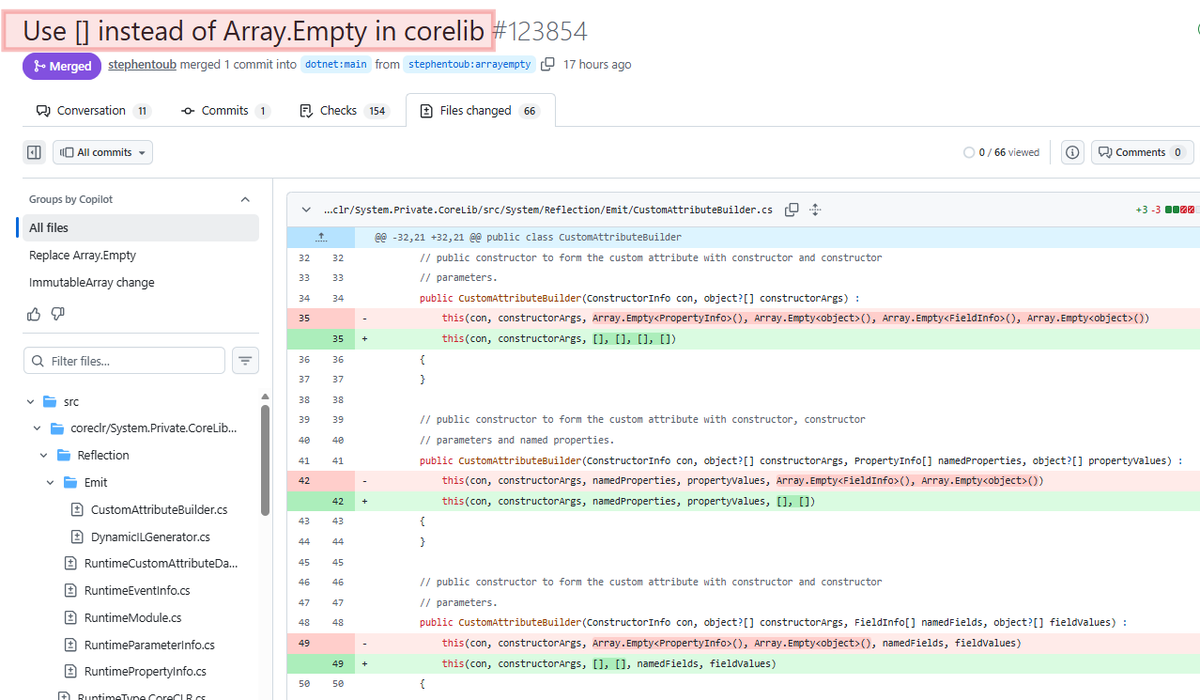This screenshot has width=1200, height=700.
Task: Collapse the src folder
Action: click(x=30, y=402)
